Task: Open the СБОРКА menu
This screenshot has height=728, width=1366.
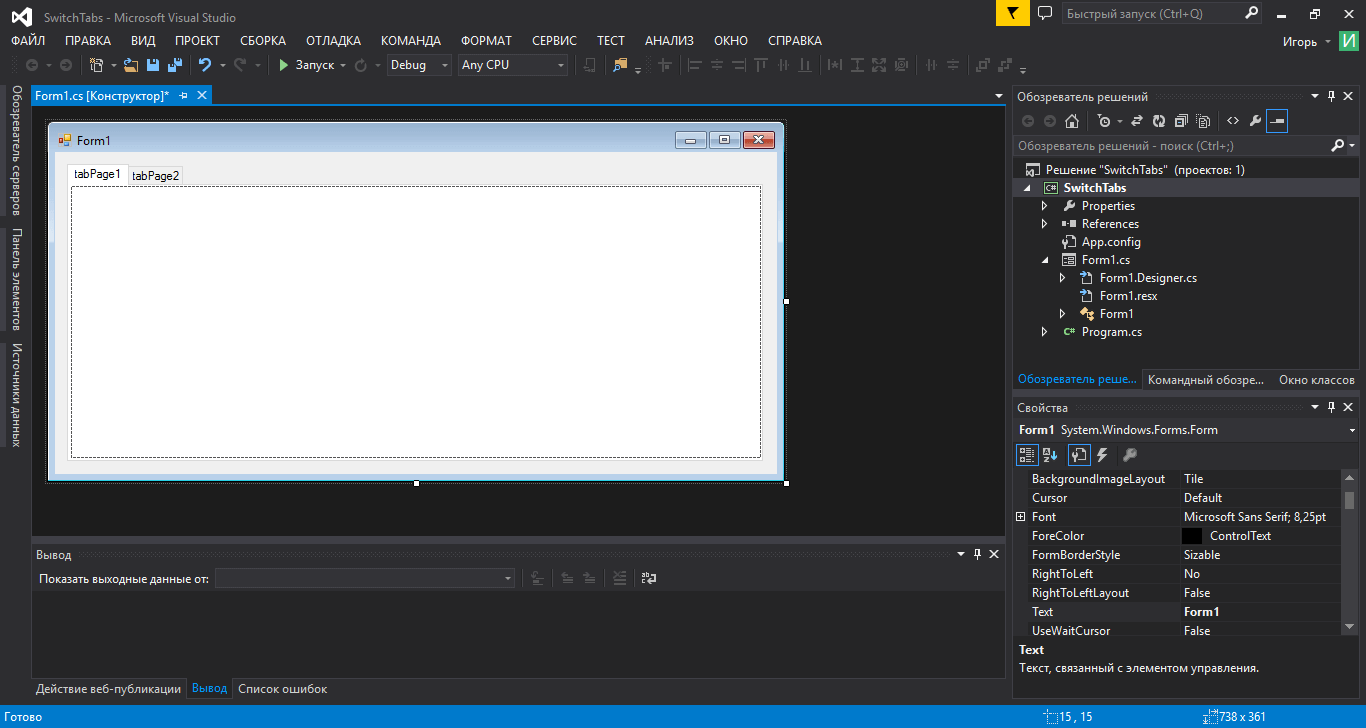Action: pos(263,41)
